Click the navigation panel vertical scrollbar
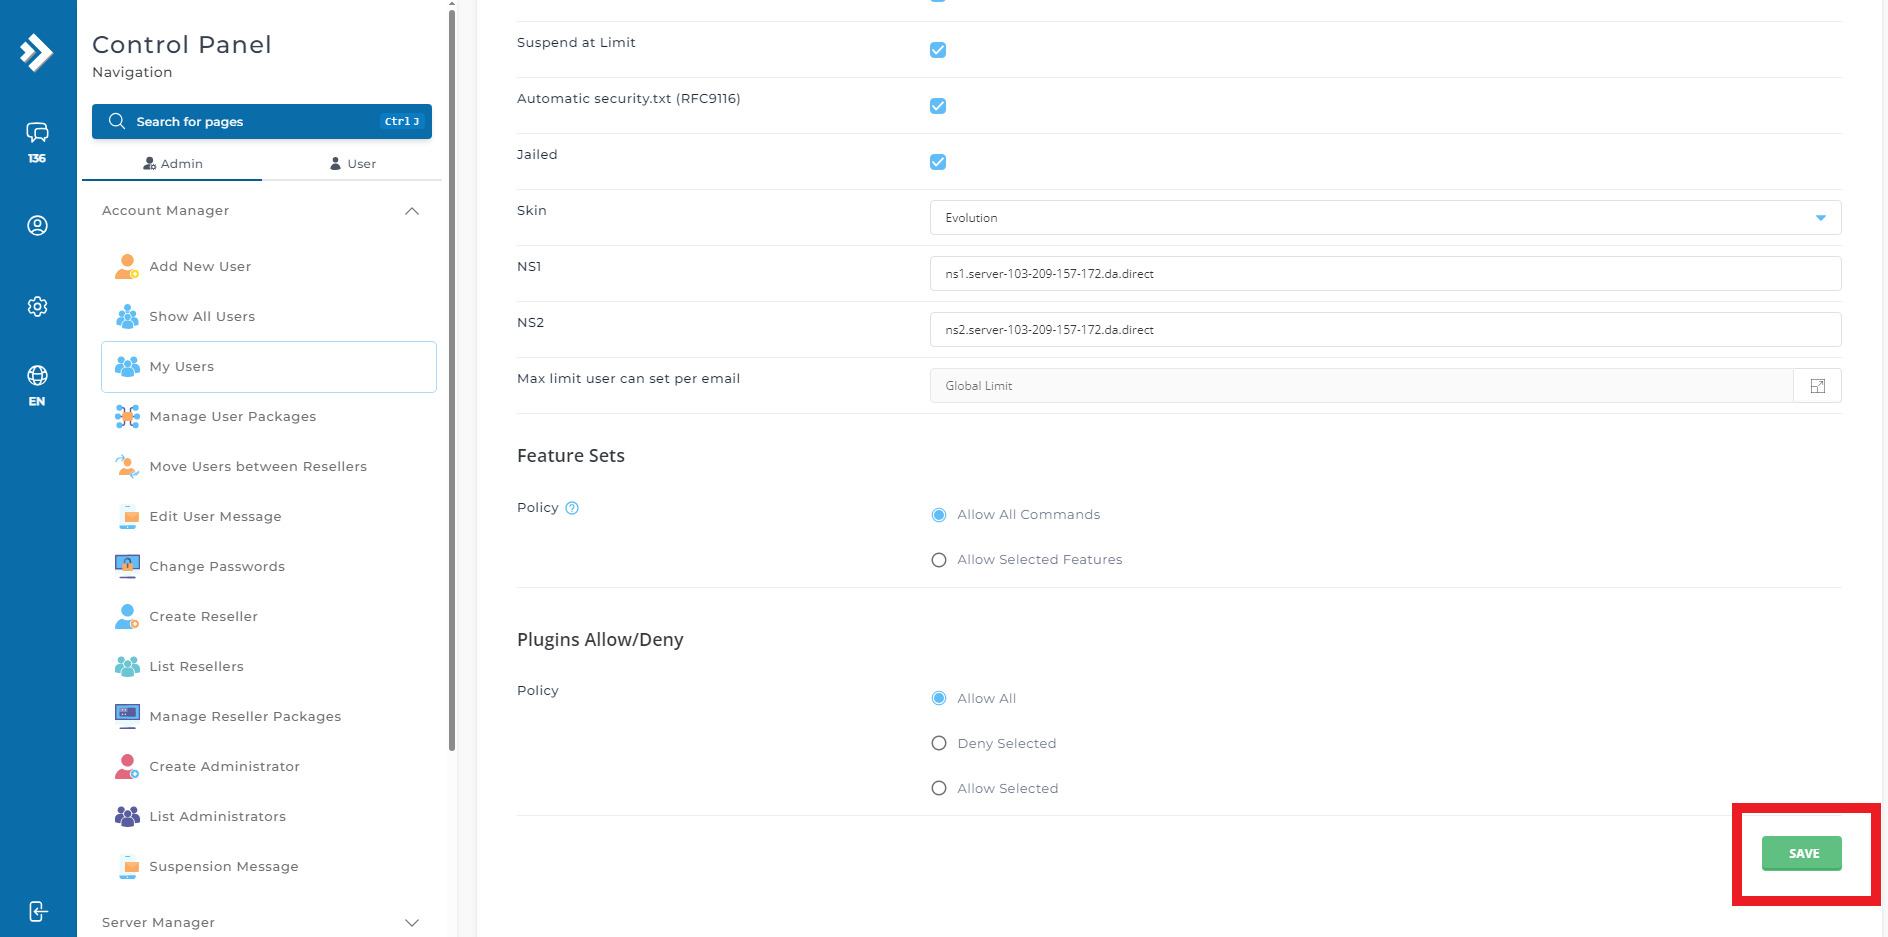Viewport: 1888px width, 937px height. coord(452,380)
